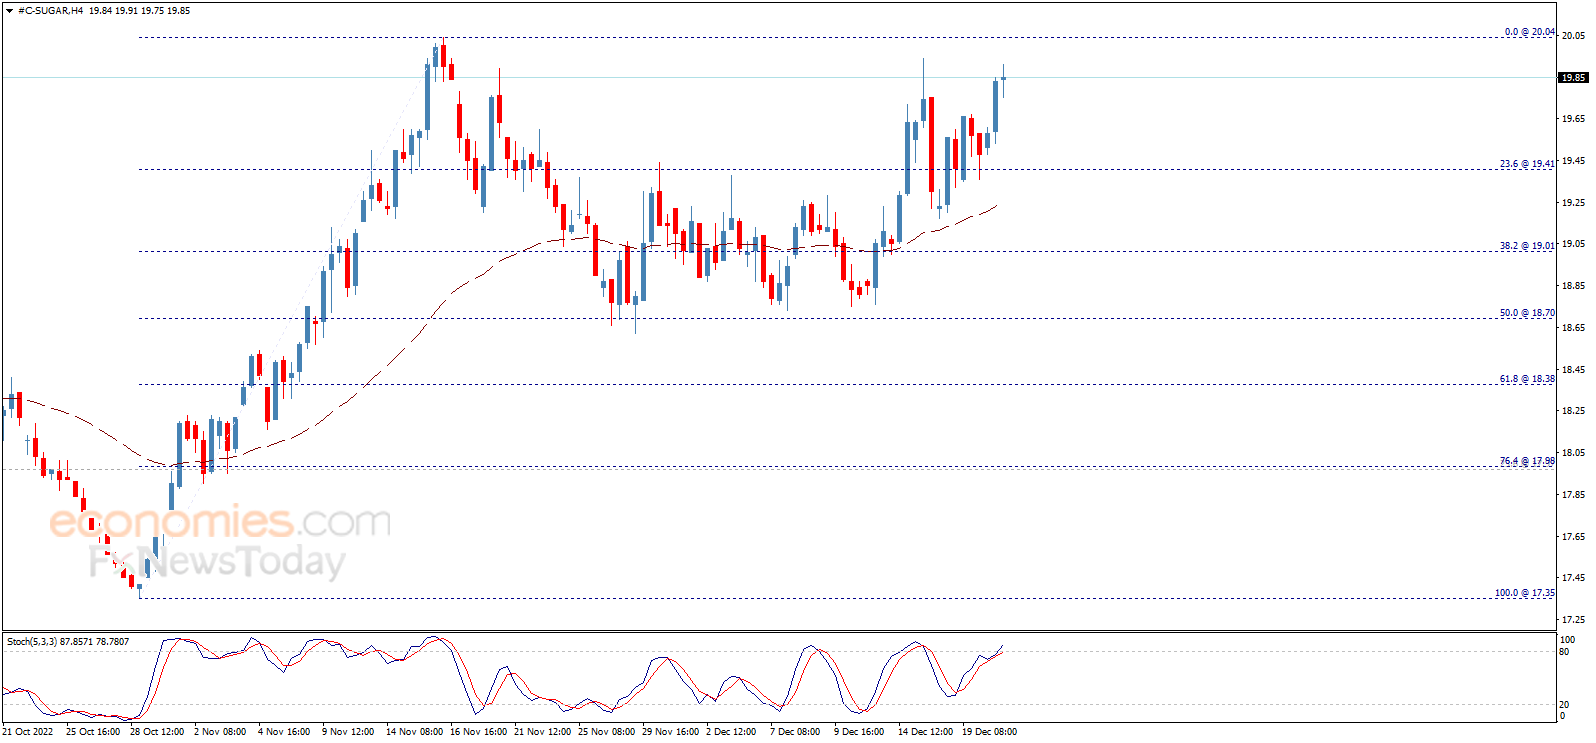Click the OHLC values 19.84 19.91 19.75 19.85
1596x743 pixels.
[139, 11]
